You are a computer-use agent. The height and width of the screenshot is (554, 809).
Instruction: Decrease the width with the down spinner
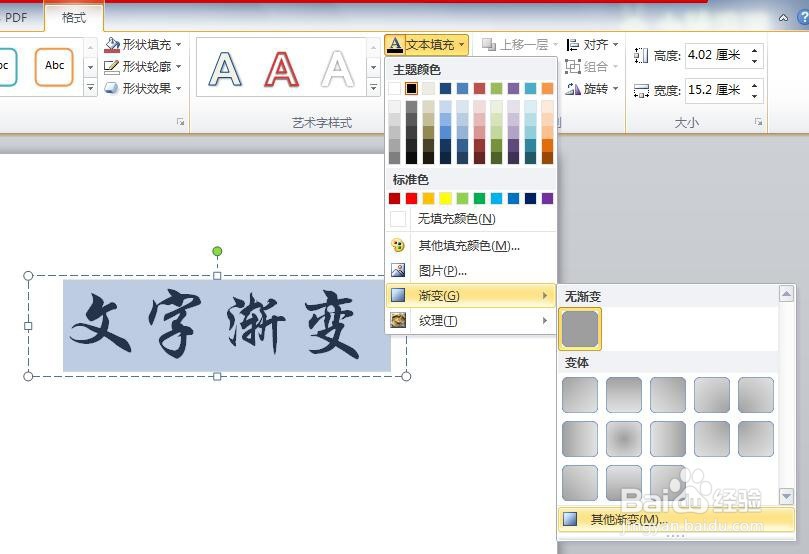tap(755, 95)
